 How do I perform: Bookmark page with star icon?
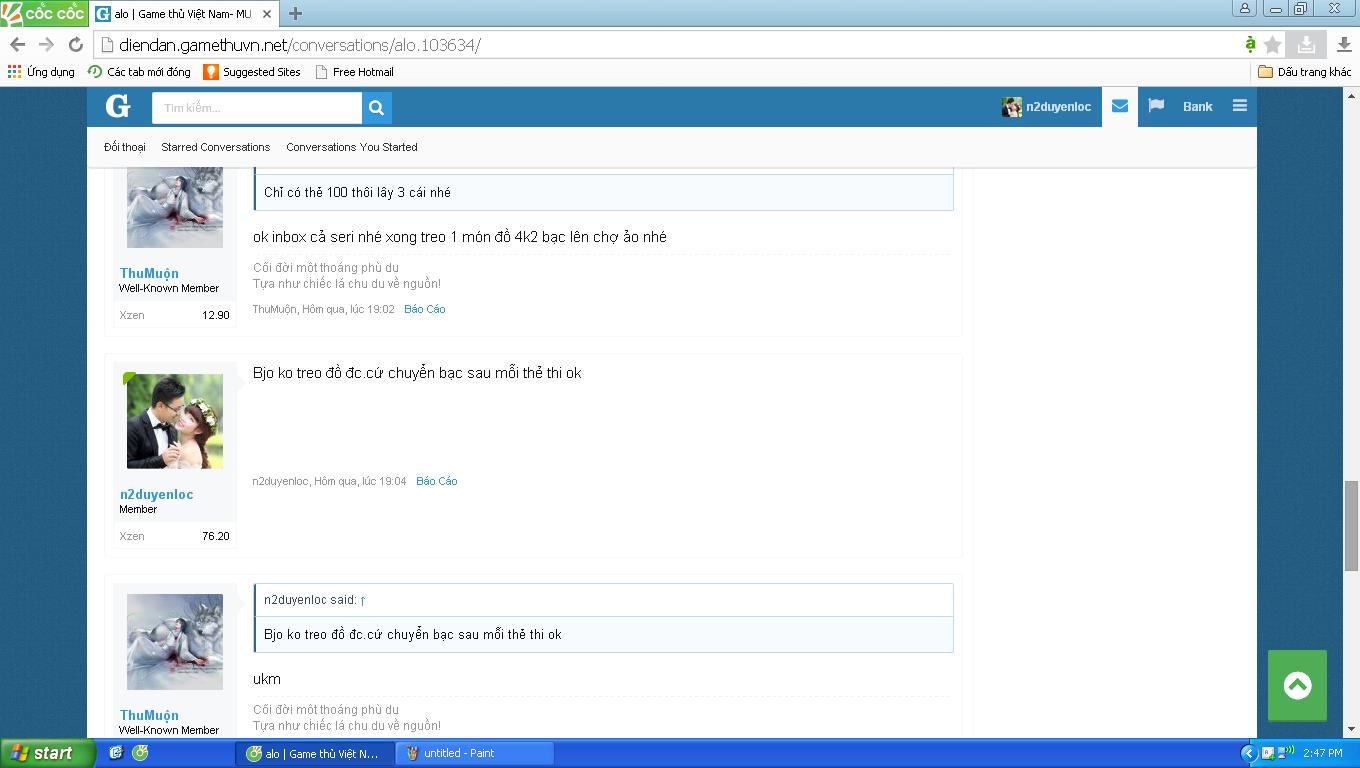click(1273, 45)
